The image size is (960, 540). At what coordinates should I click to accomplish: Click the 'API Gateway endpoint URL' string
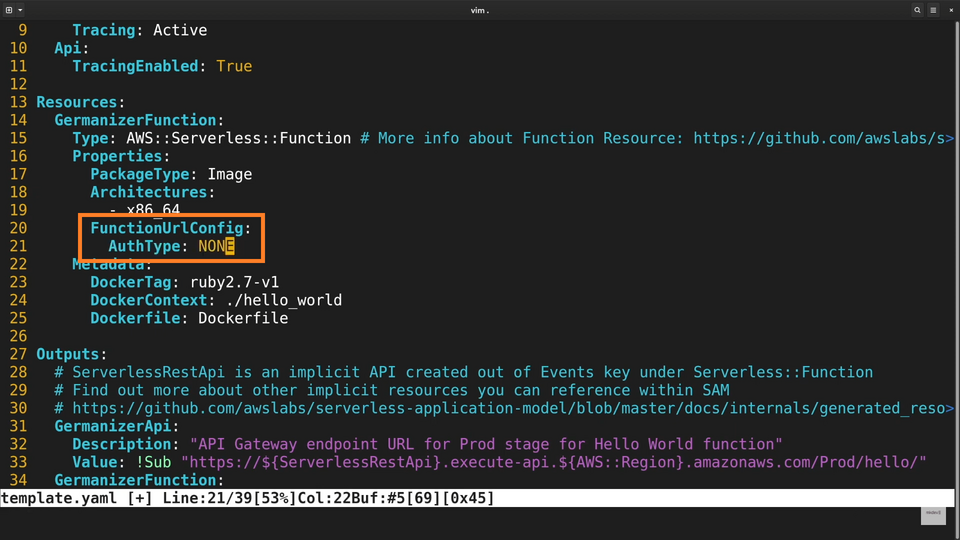486,444
